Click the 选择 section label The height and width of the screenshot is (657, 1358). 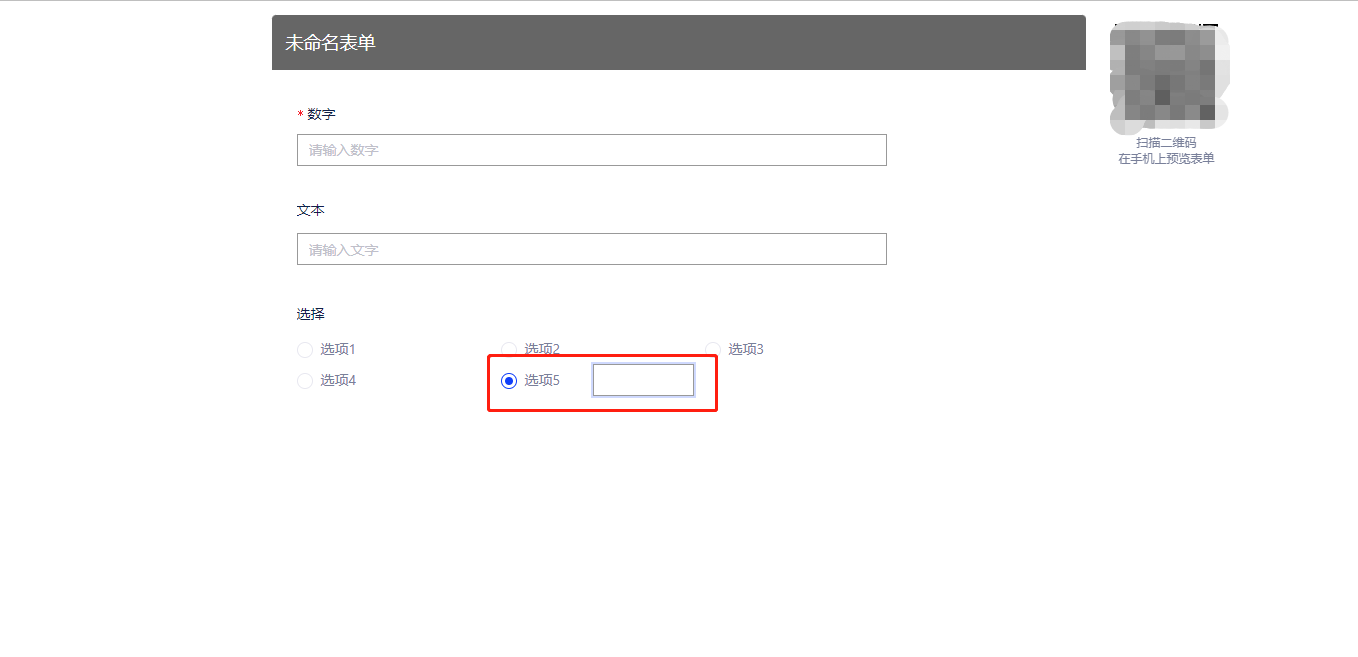[311, 314]
